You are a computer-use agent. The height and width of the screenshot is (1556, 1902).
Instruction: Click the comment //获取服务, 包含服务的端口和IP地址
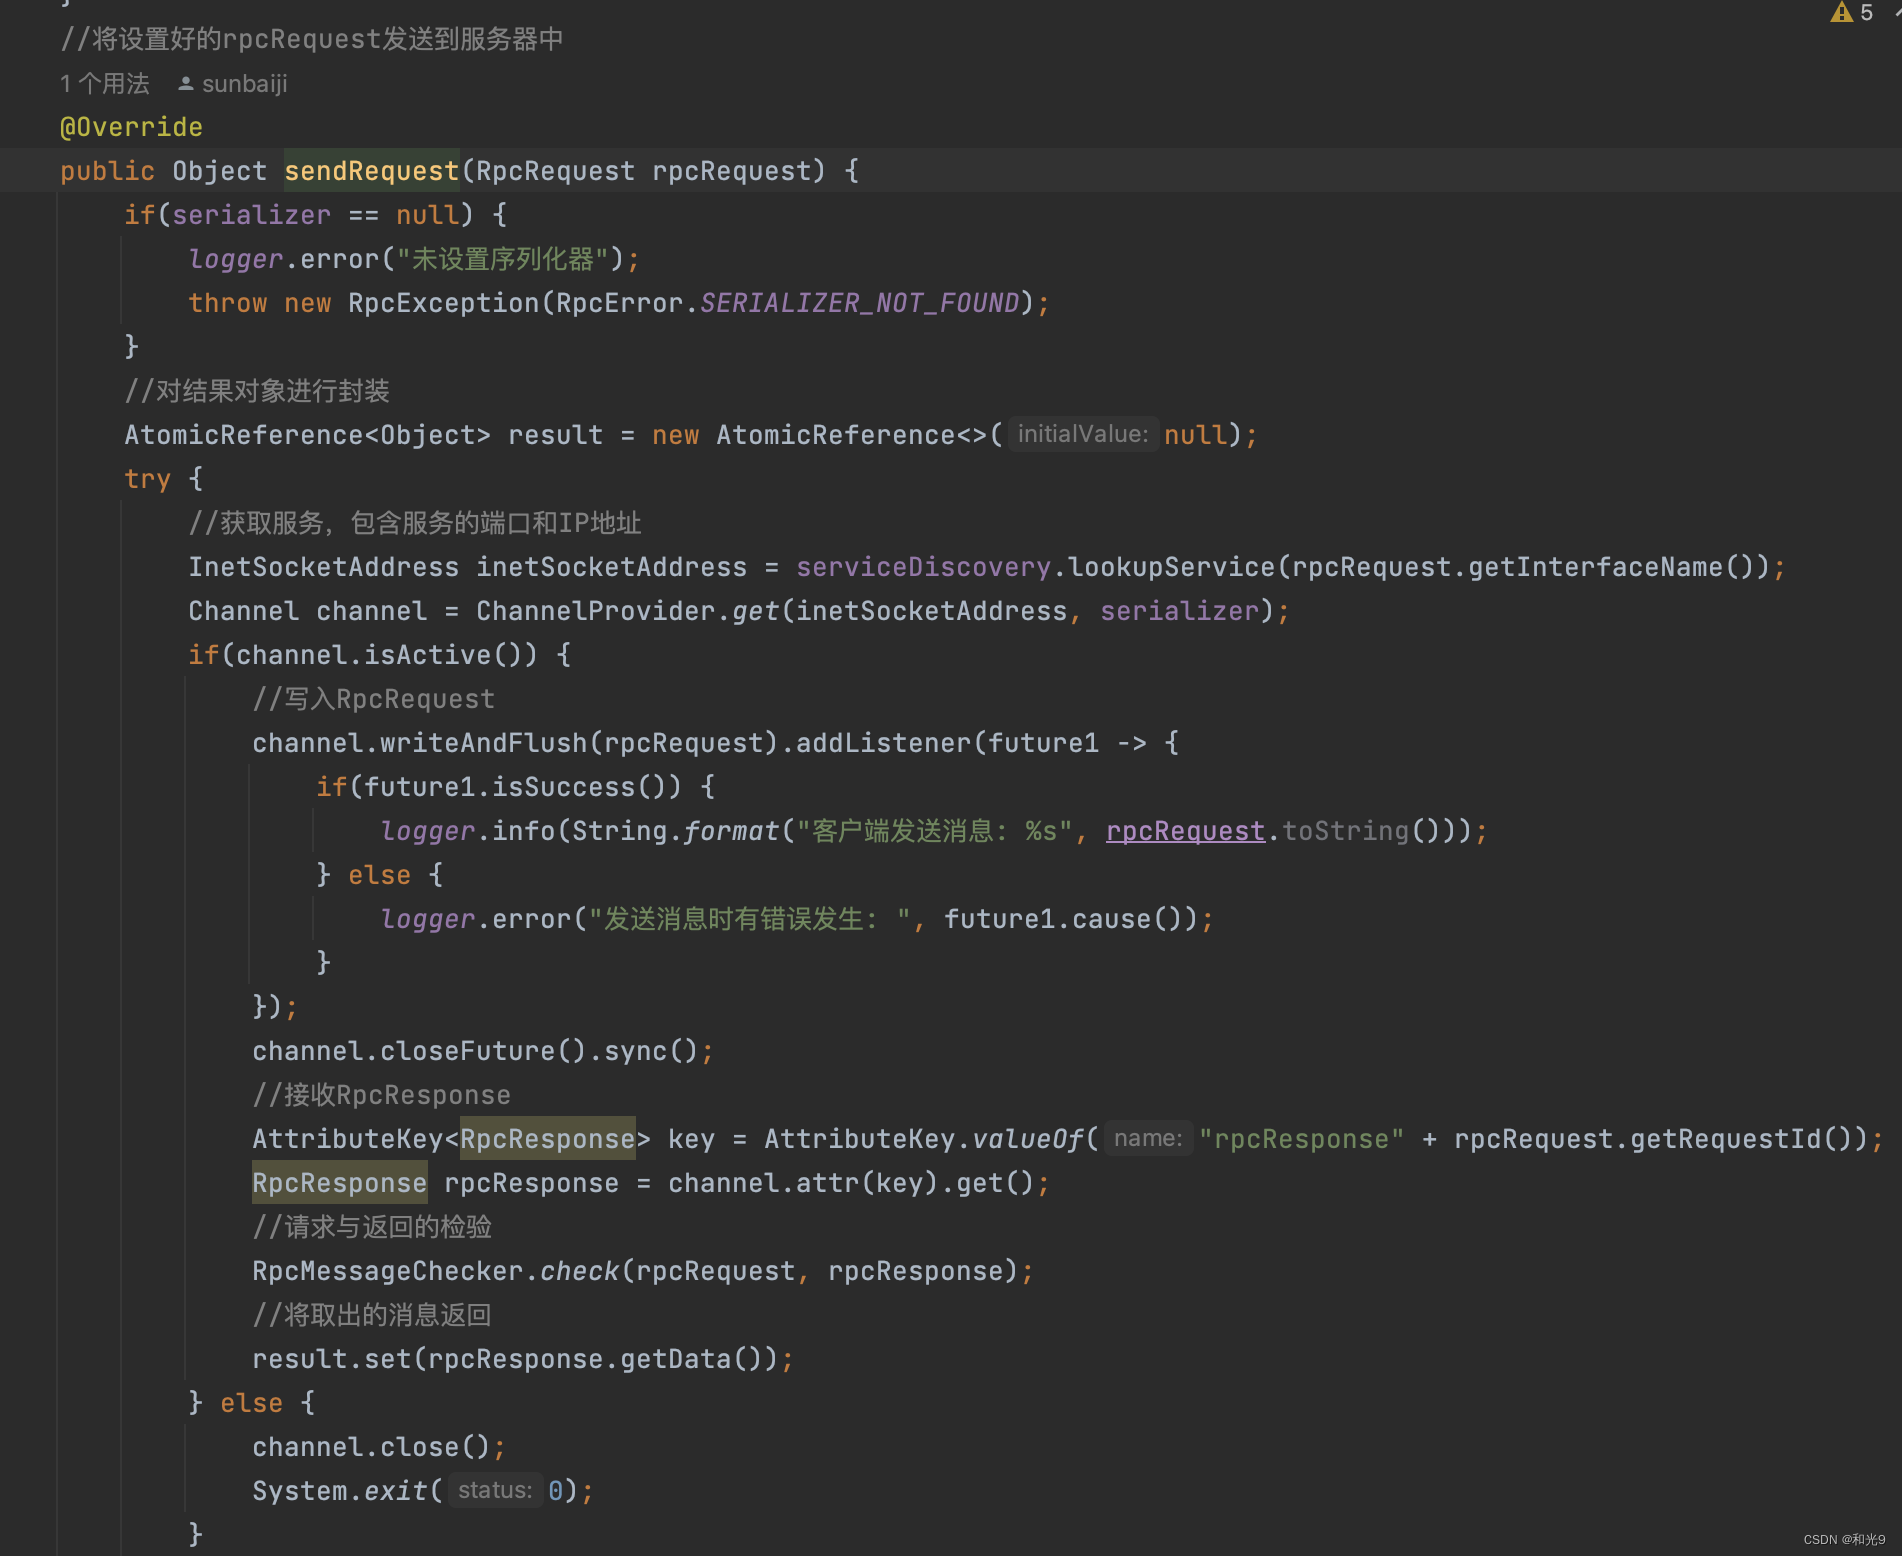415,523
